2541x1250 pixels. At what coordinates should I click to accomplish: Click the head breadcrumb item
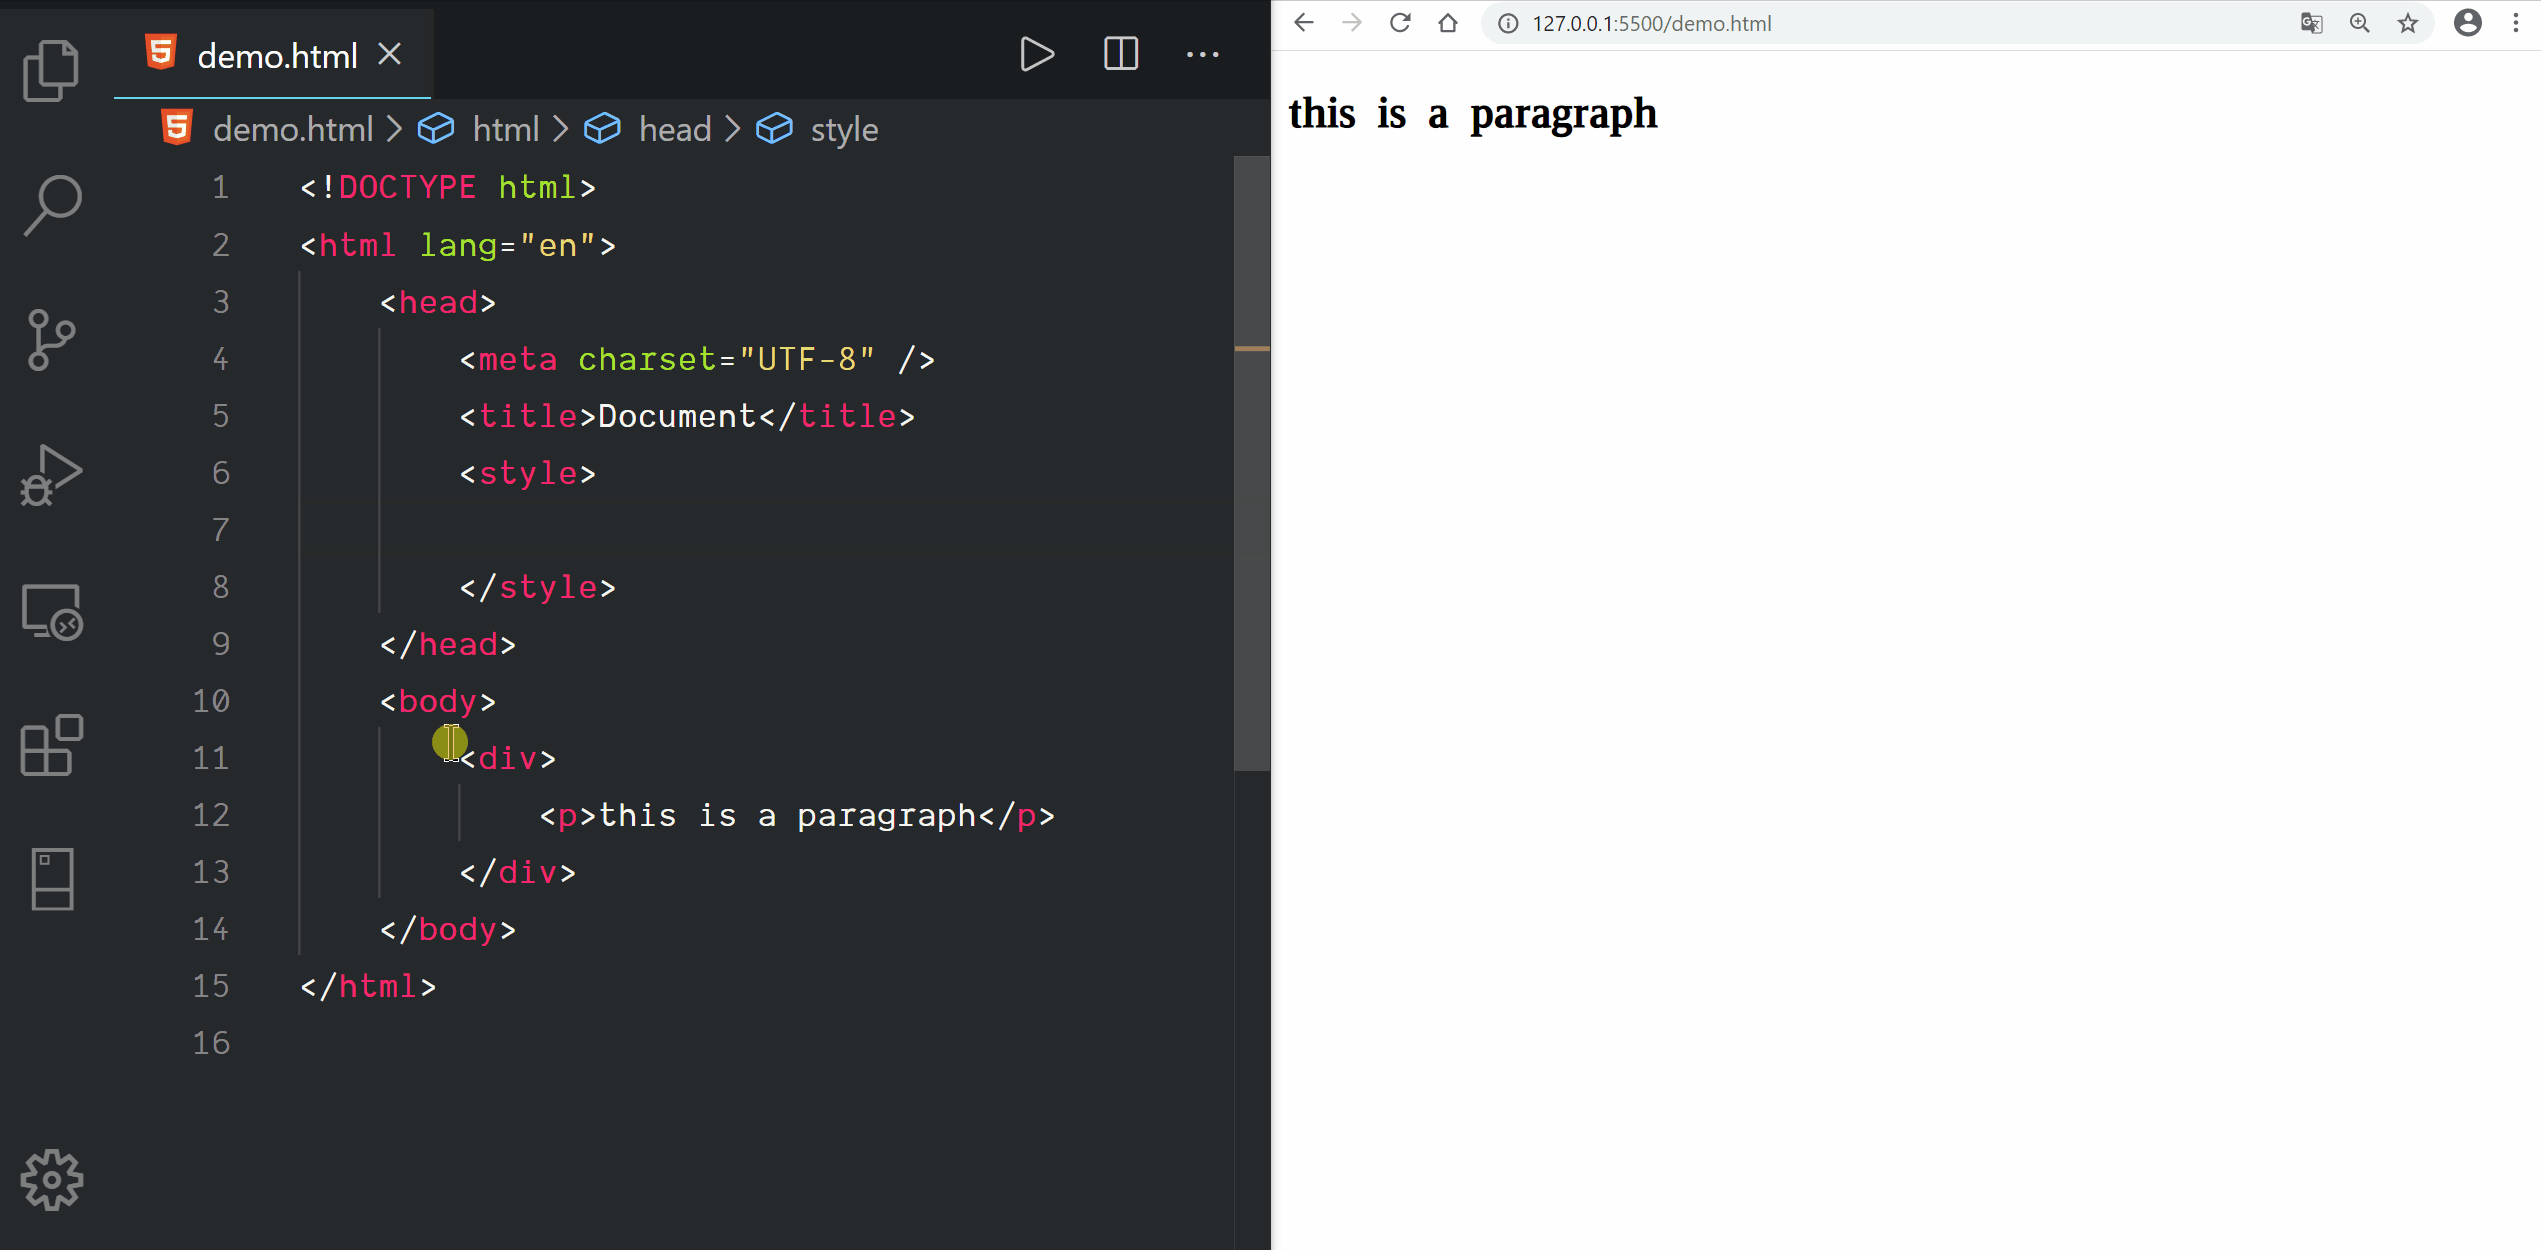click(x=674, y=130)
